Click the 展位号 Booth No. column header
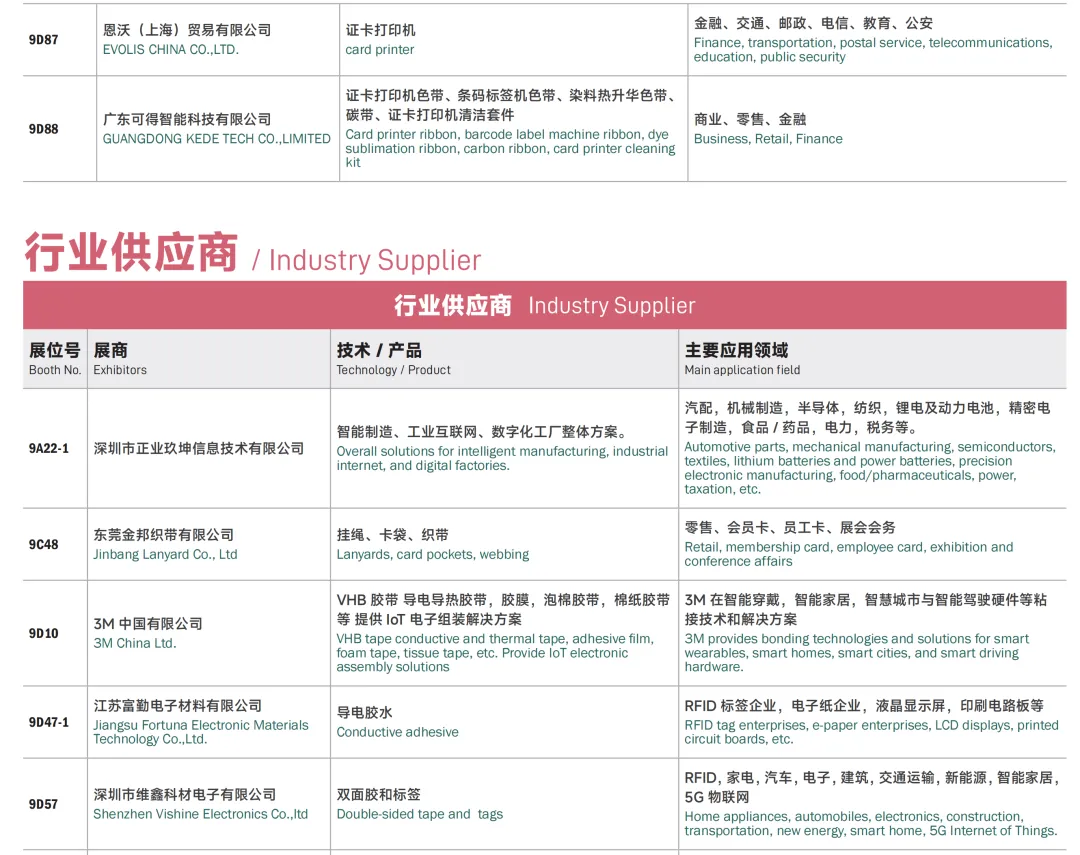This screenshot has height=855, width=1080. click(x=55, y=359)
